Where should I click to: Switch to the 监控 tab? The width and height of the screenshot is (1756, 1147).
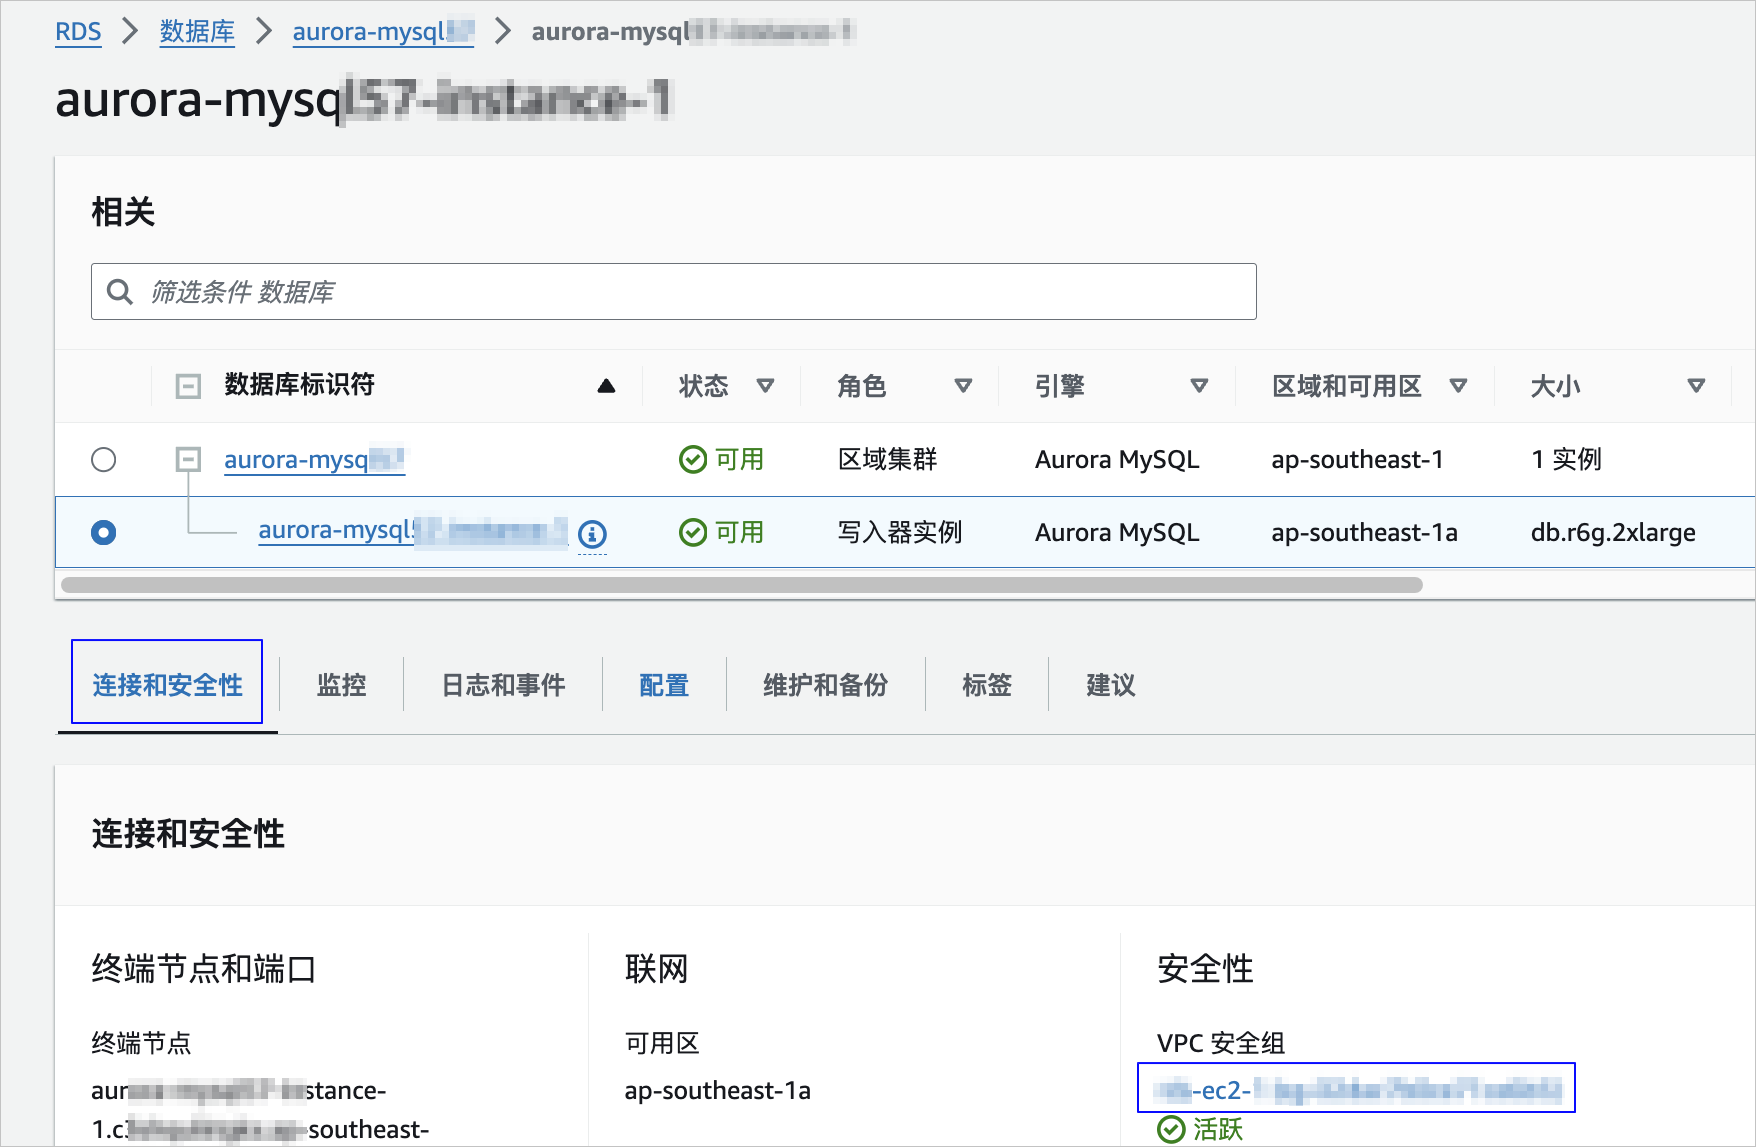pos(341,685)
